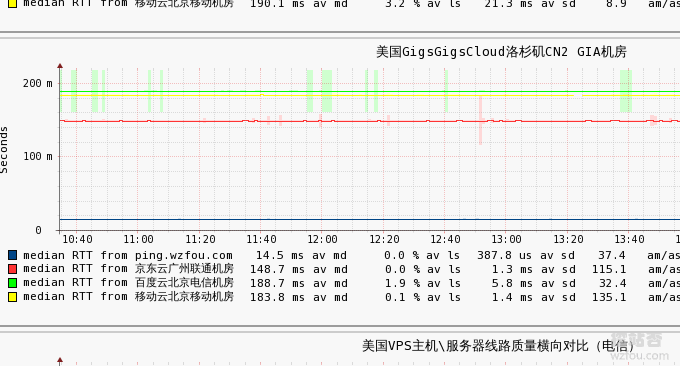The height and width of the screenshot is (366, 680).
Task: Click the green RTT line on the graph
Action: pyautogui.click(x=369, y=92)
